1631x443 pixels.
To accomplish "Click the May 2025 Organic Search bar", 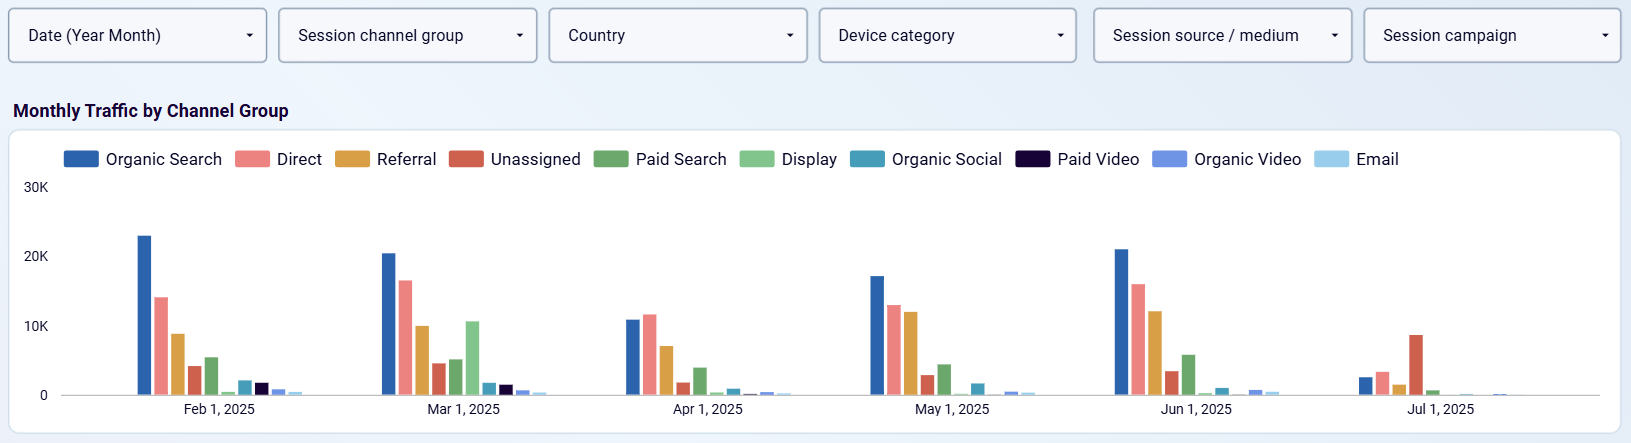I will [877, 335].
